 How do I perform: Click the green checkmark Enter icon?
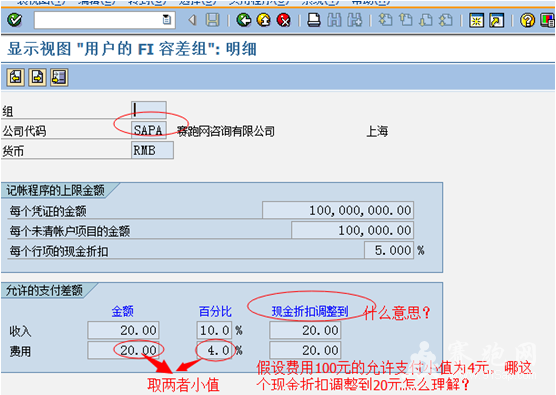click(15, 20)
